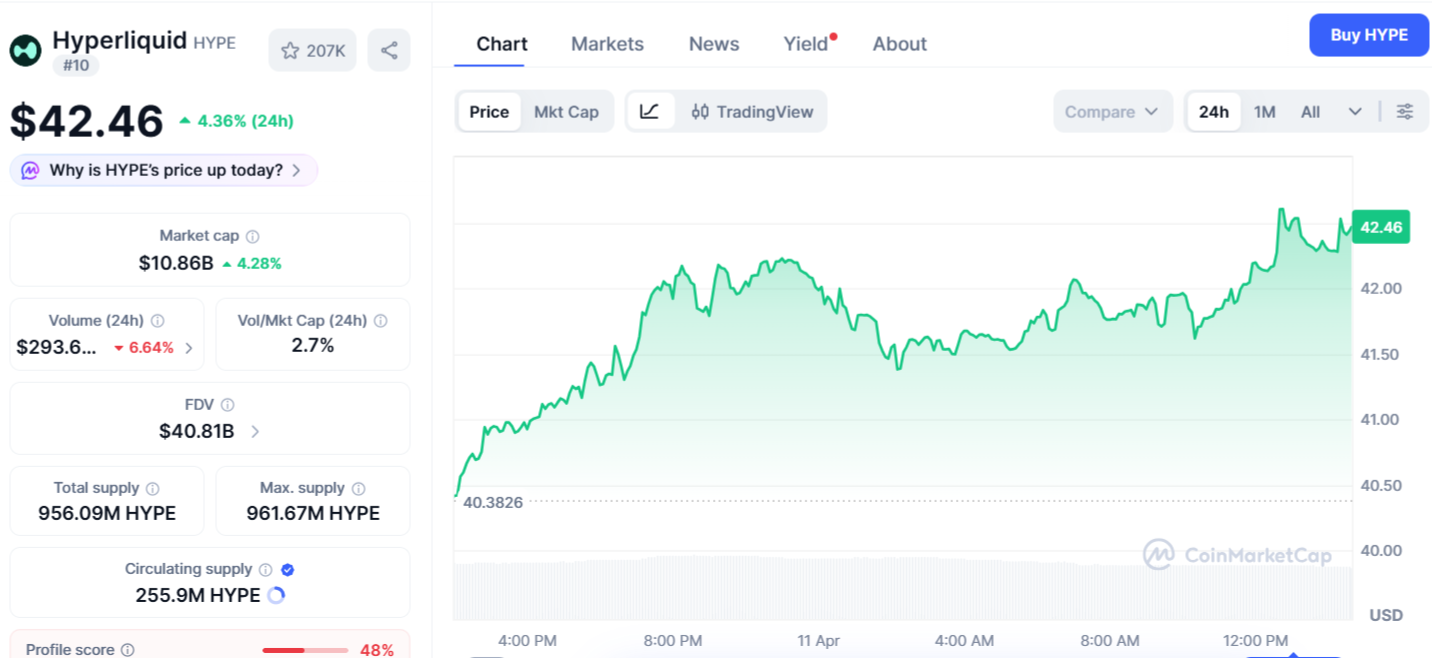Screen dimensions: 1432x658
Task: Open the Compare dropdown
Action: 1112,111
